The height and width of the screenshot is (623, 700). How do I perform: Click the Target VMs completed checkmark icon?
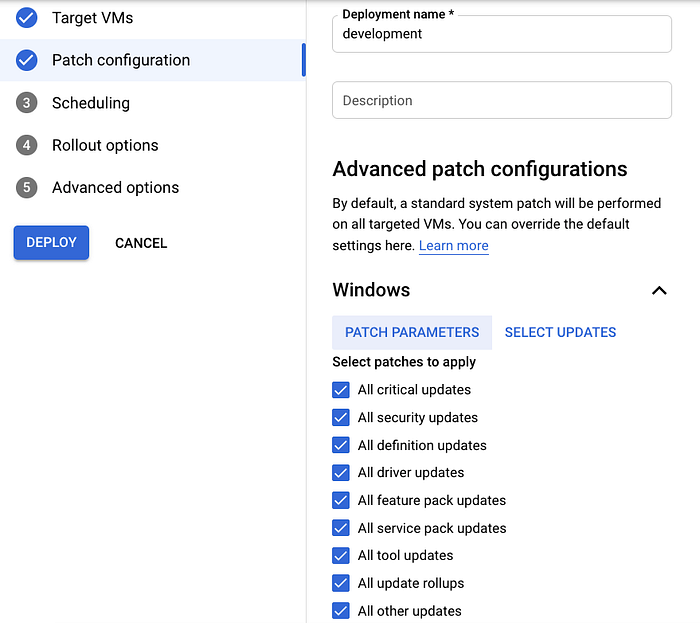tap(27, 17)
